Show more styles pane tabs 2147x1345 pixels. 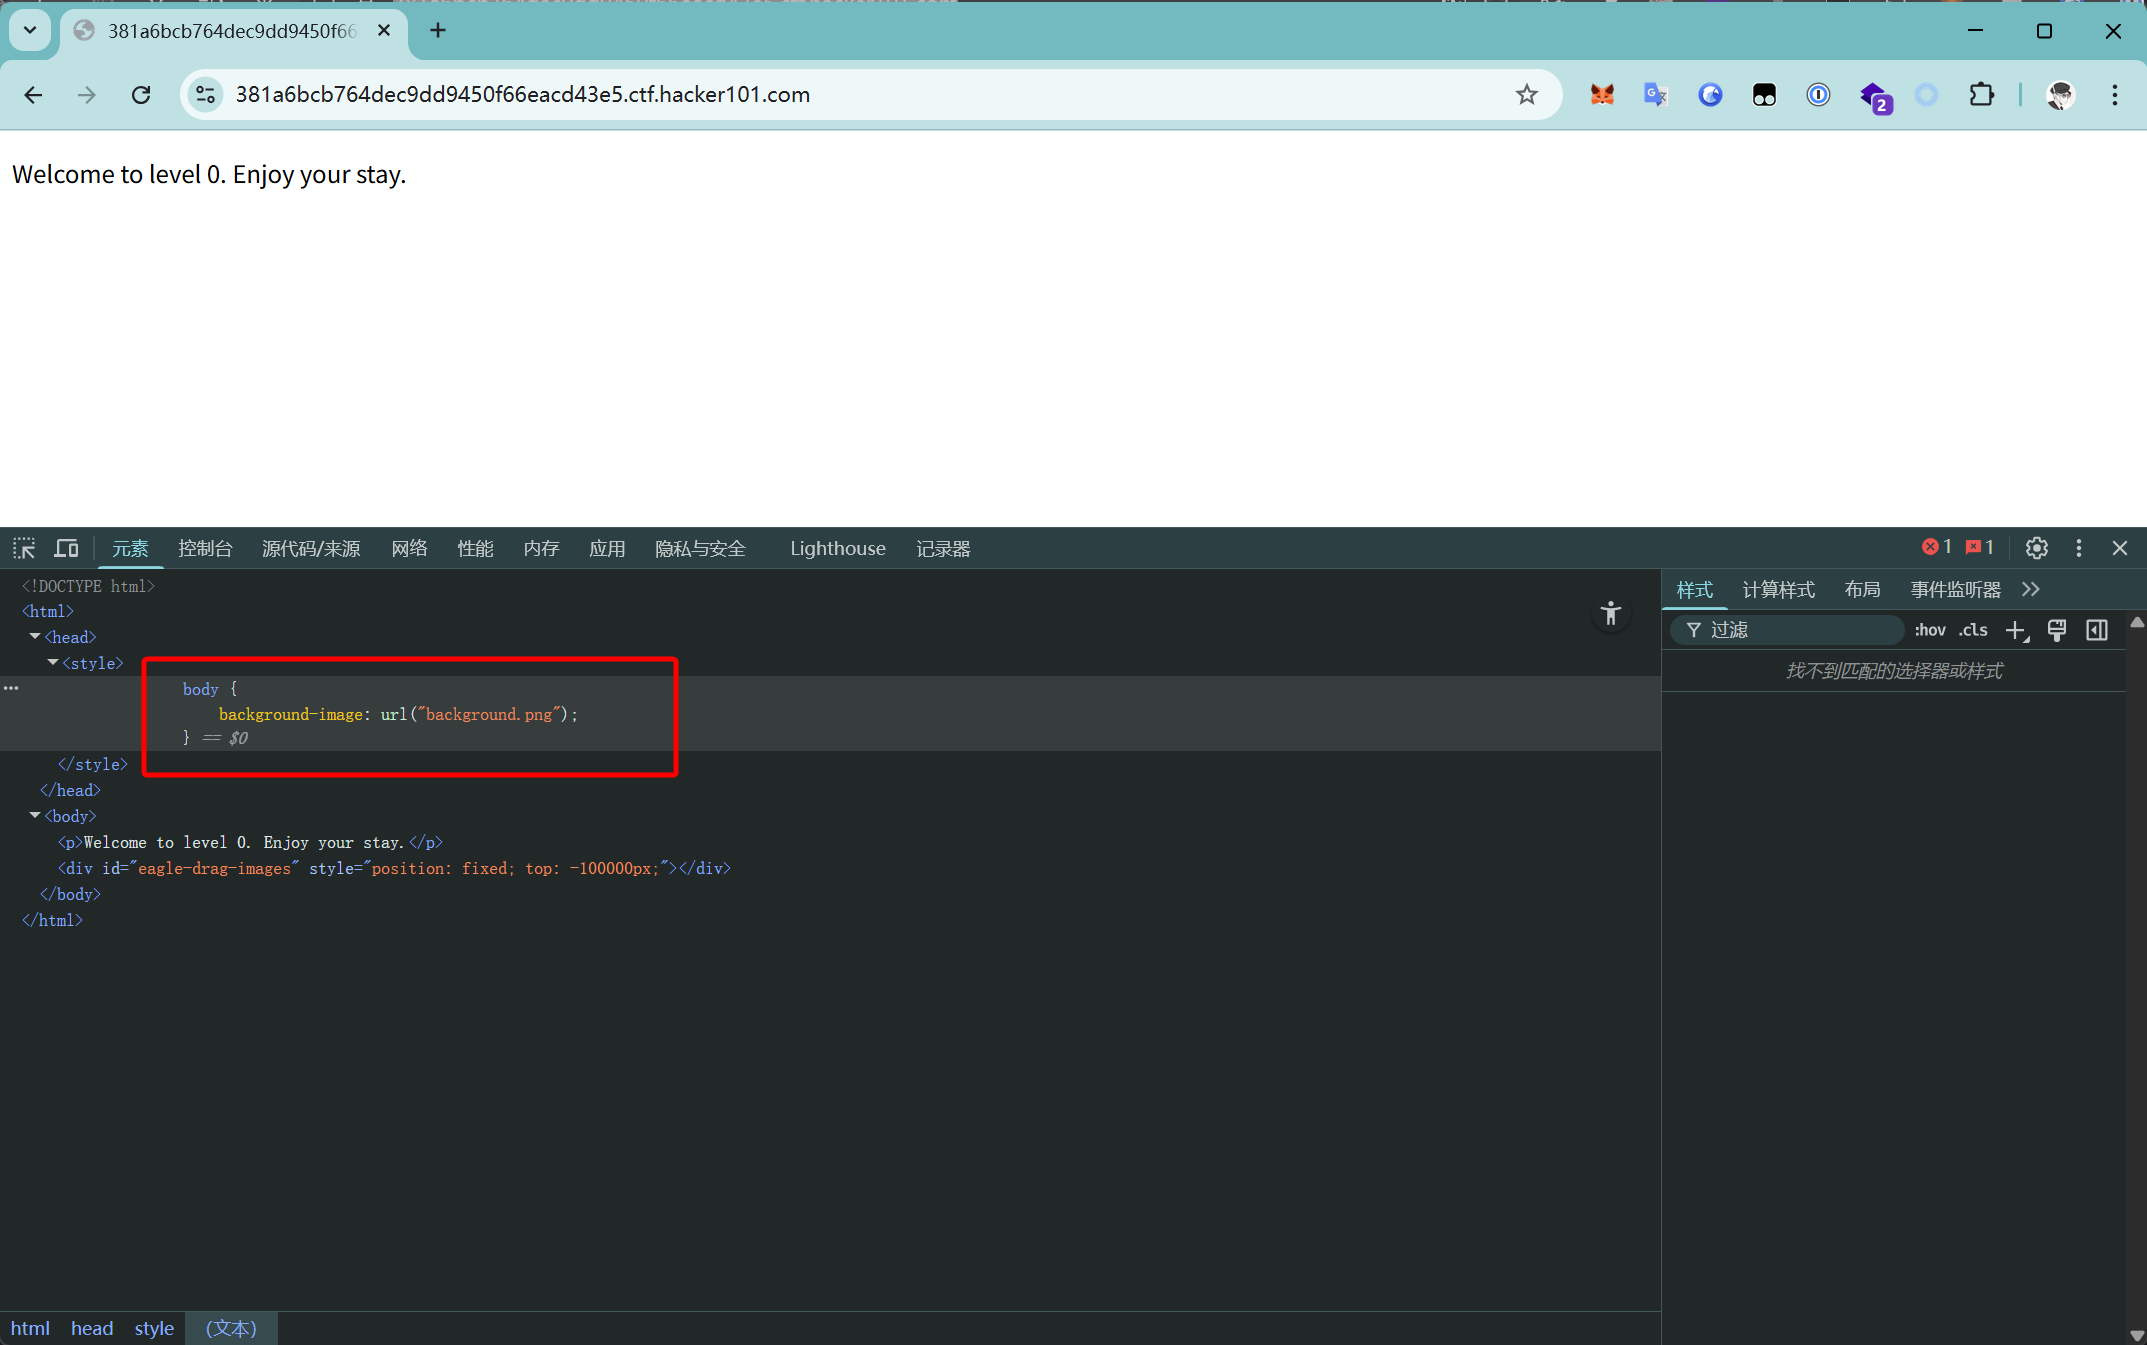(2030, 589)
